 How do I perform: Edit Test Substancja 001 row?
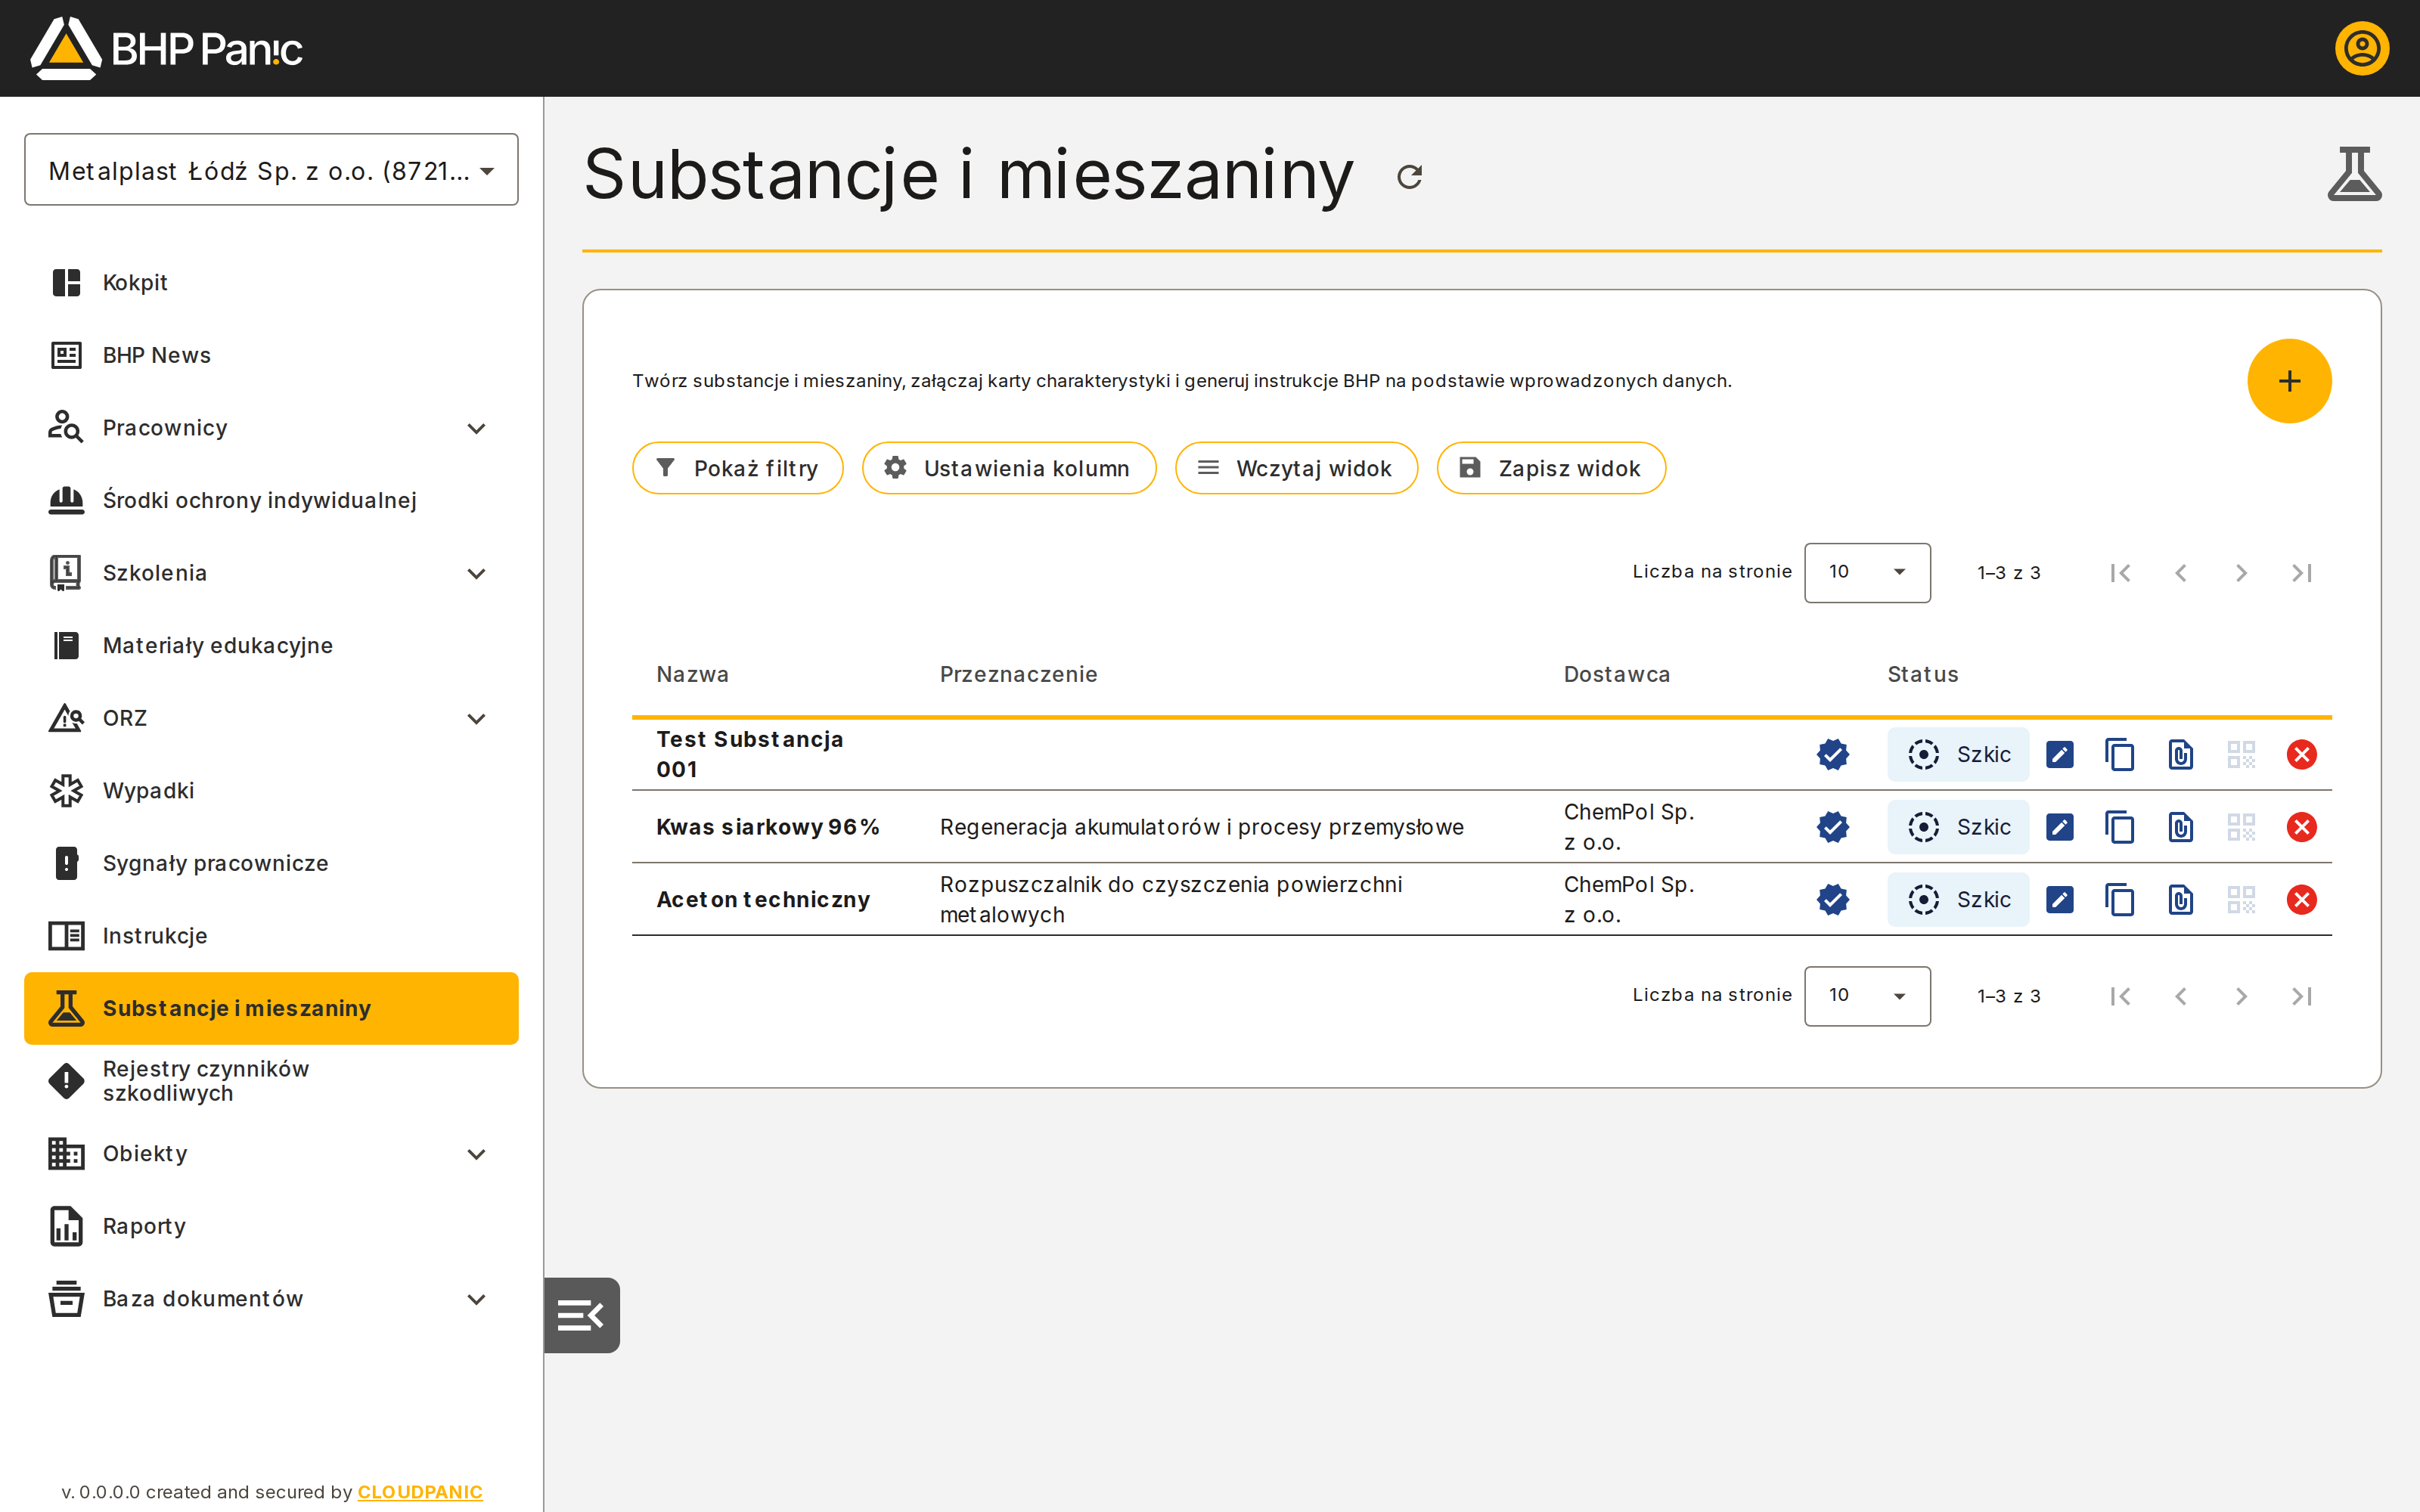tap(2059, 754)
